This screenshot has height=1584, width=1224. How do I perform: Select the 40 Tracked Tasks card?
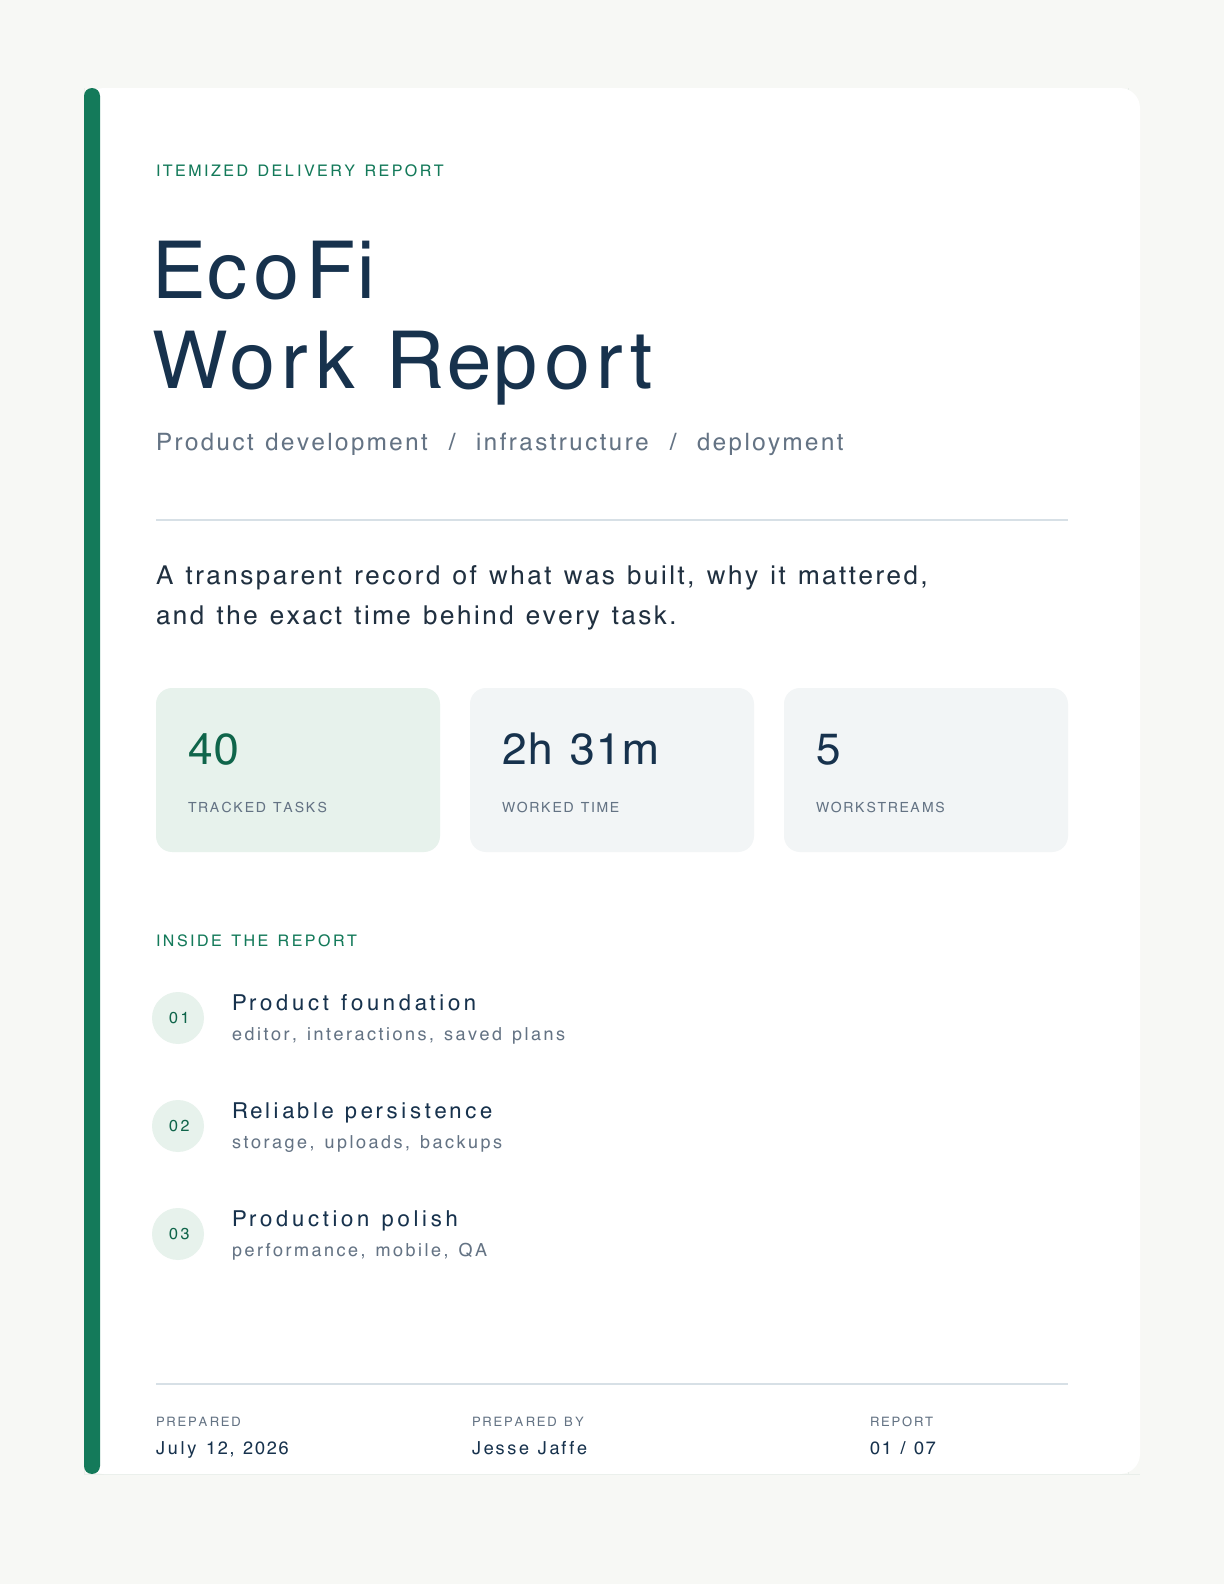298,770
